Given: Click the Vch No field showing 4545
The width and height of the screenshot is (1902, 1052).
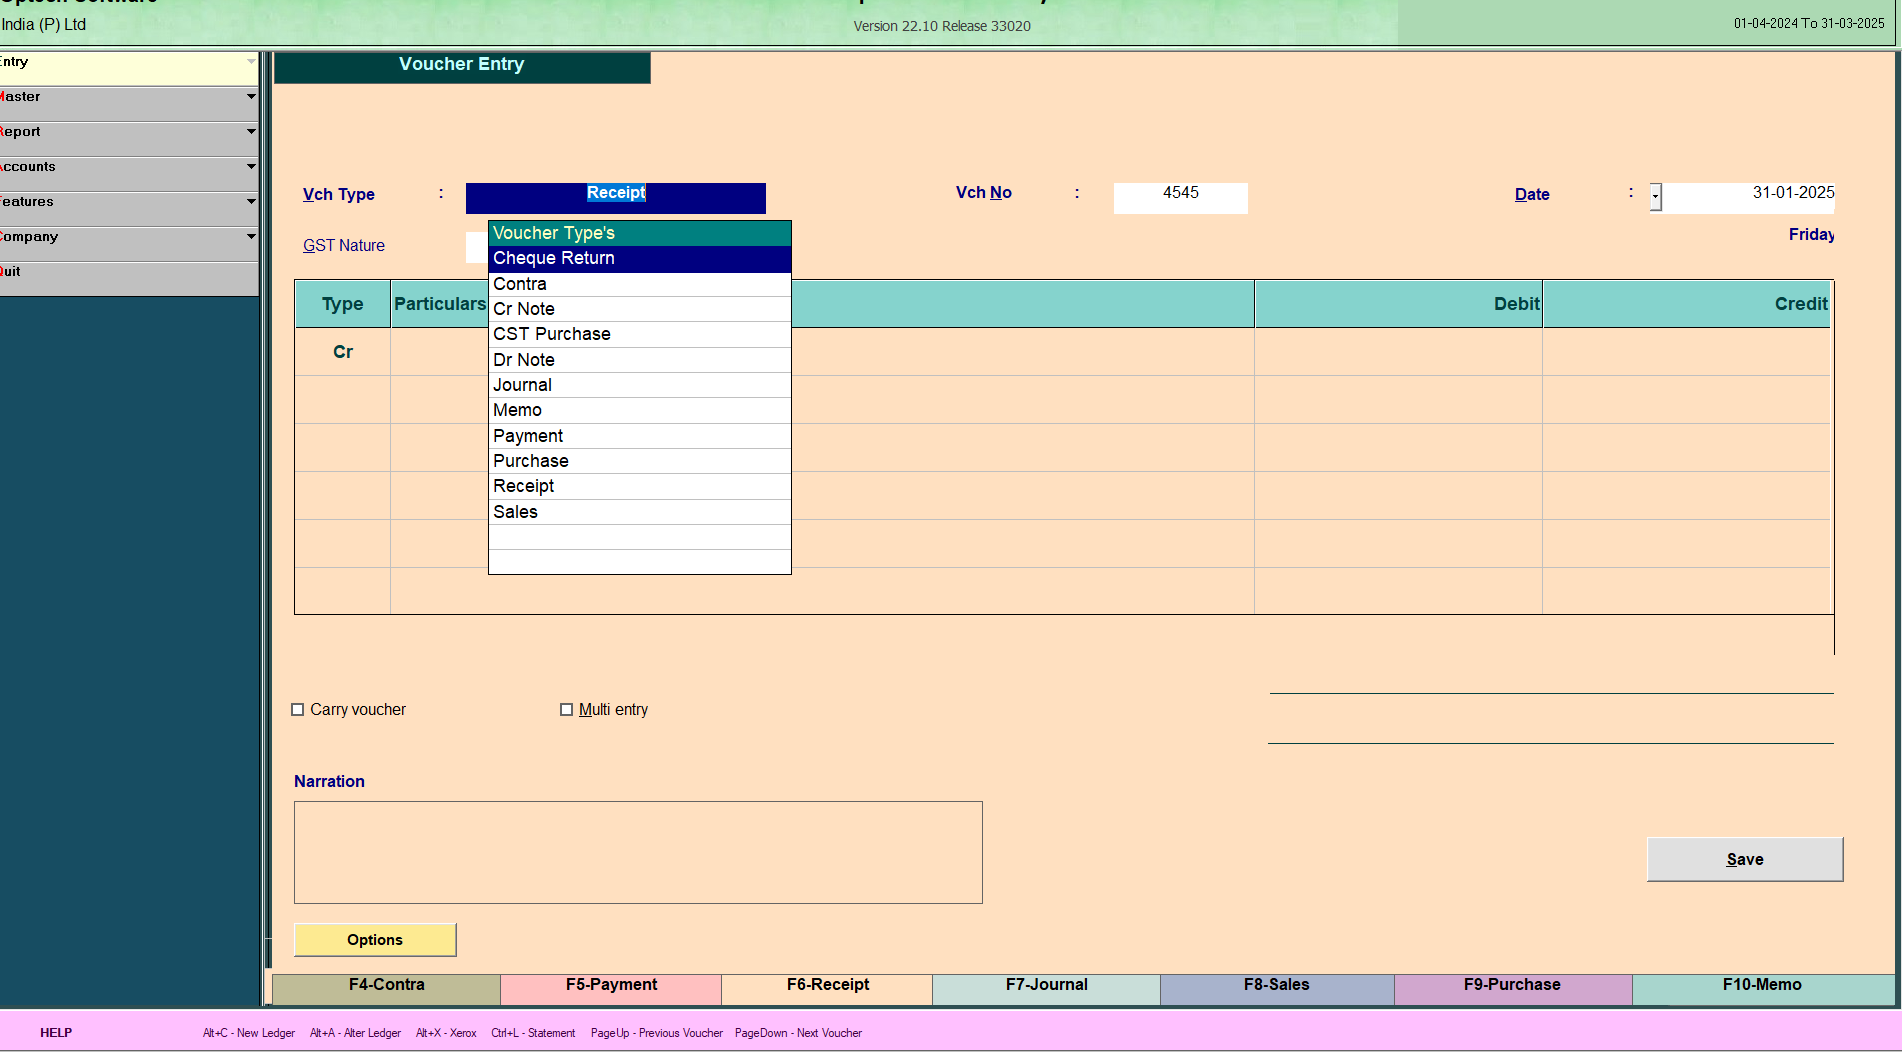Looking at the screenshot, I should [1180, 195].
